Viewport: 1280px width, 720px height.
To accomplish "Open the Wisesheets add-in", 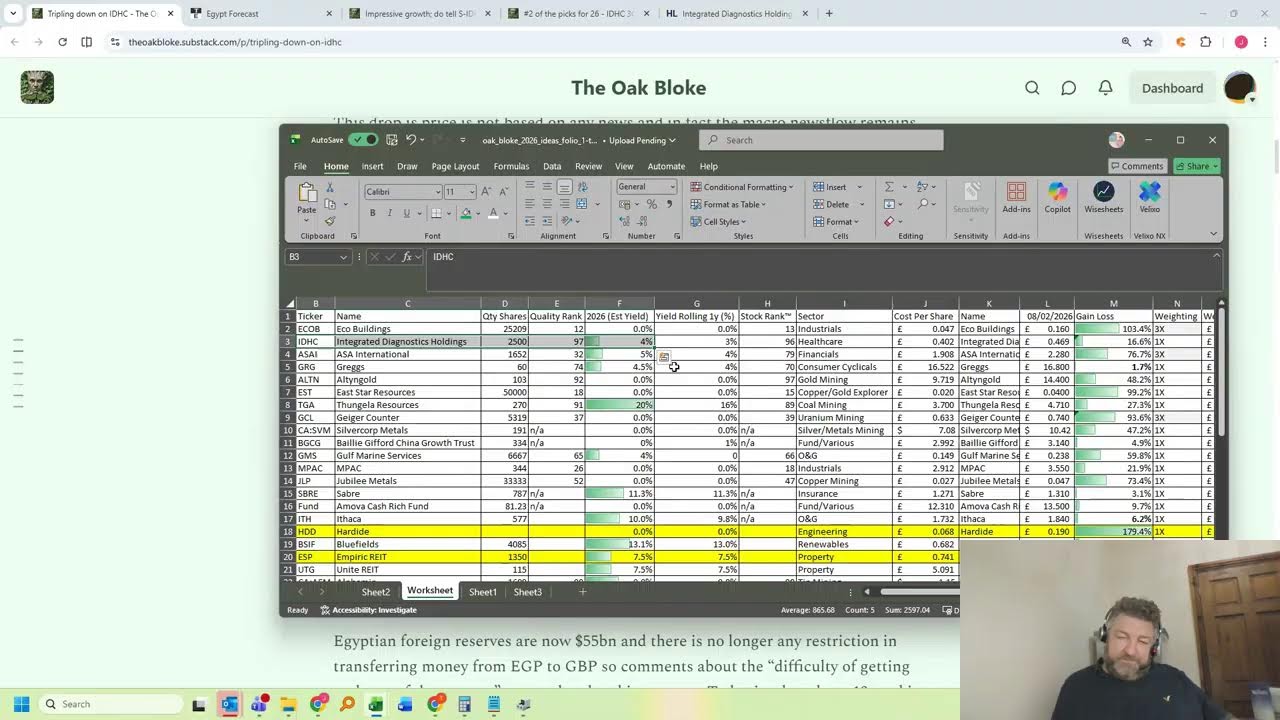I will [x=1104, y=195].
